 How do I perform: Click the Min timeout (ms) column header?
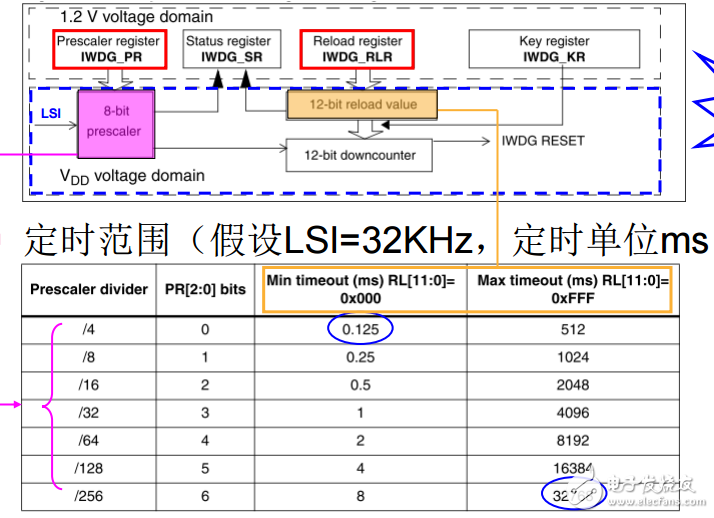[x=364, y=288]
